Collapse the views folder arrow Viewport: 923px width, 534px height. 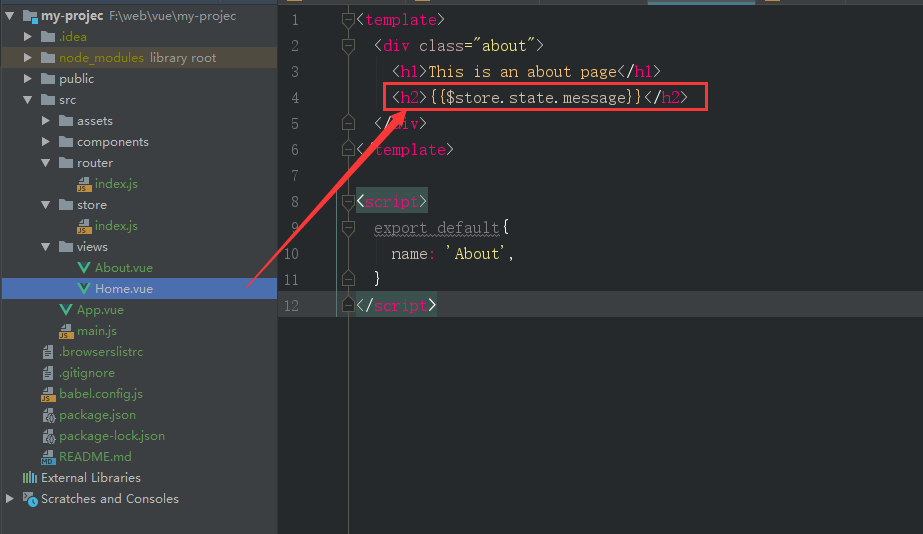coord(46,247)
